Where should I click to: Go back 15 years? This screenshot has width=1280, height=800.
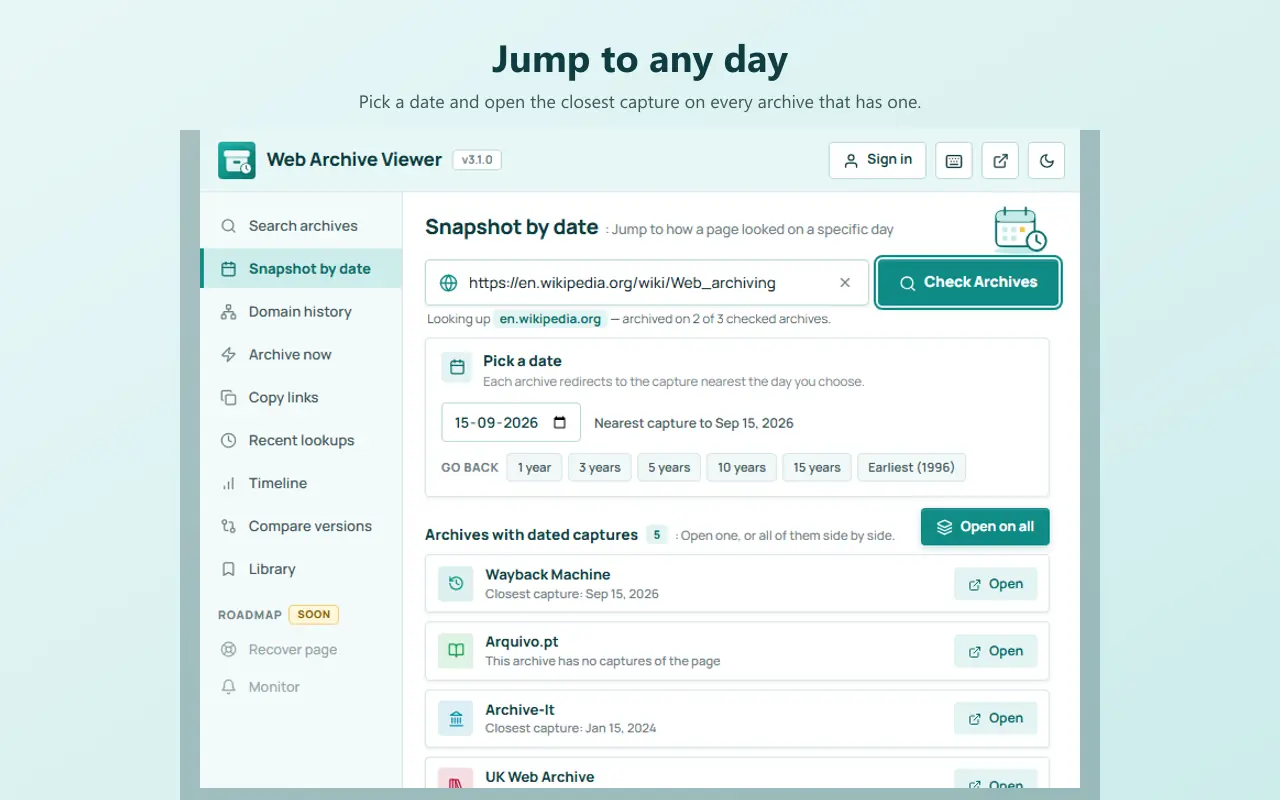pos(817,467)
